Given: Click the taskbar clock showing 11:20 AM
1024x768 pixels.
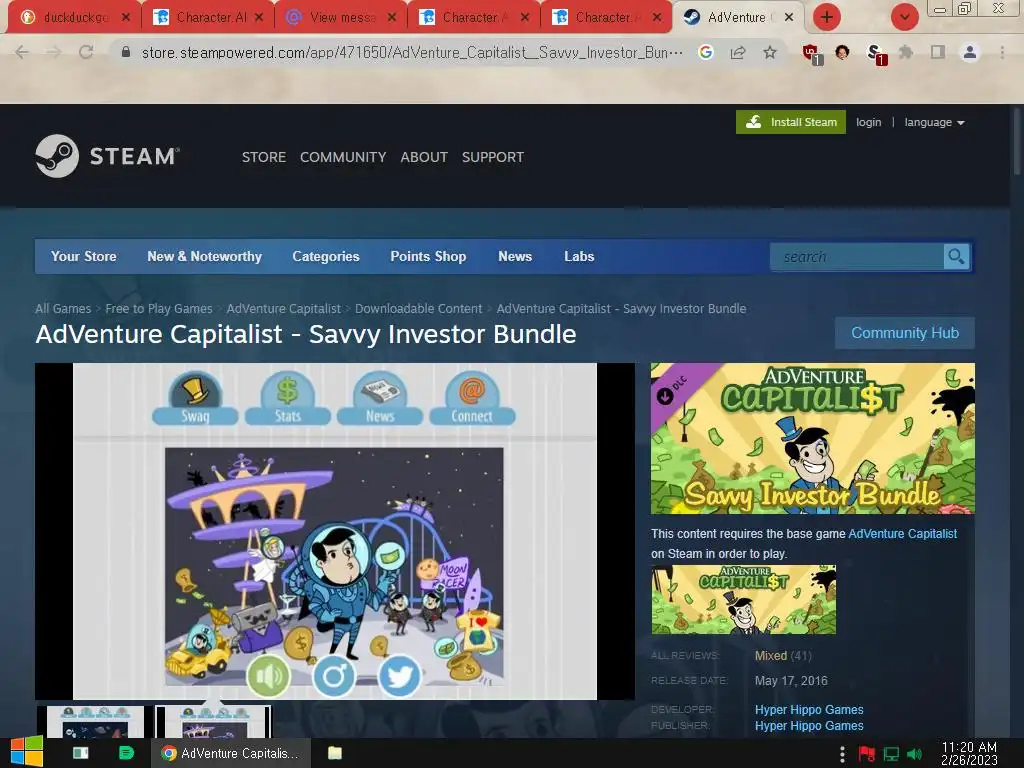Looking at the screenshot, I should click(969, 753).
